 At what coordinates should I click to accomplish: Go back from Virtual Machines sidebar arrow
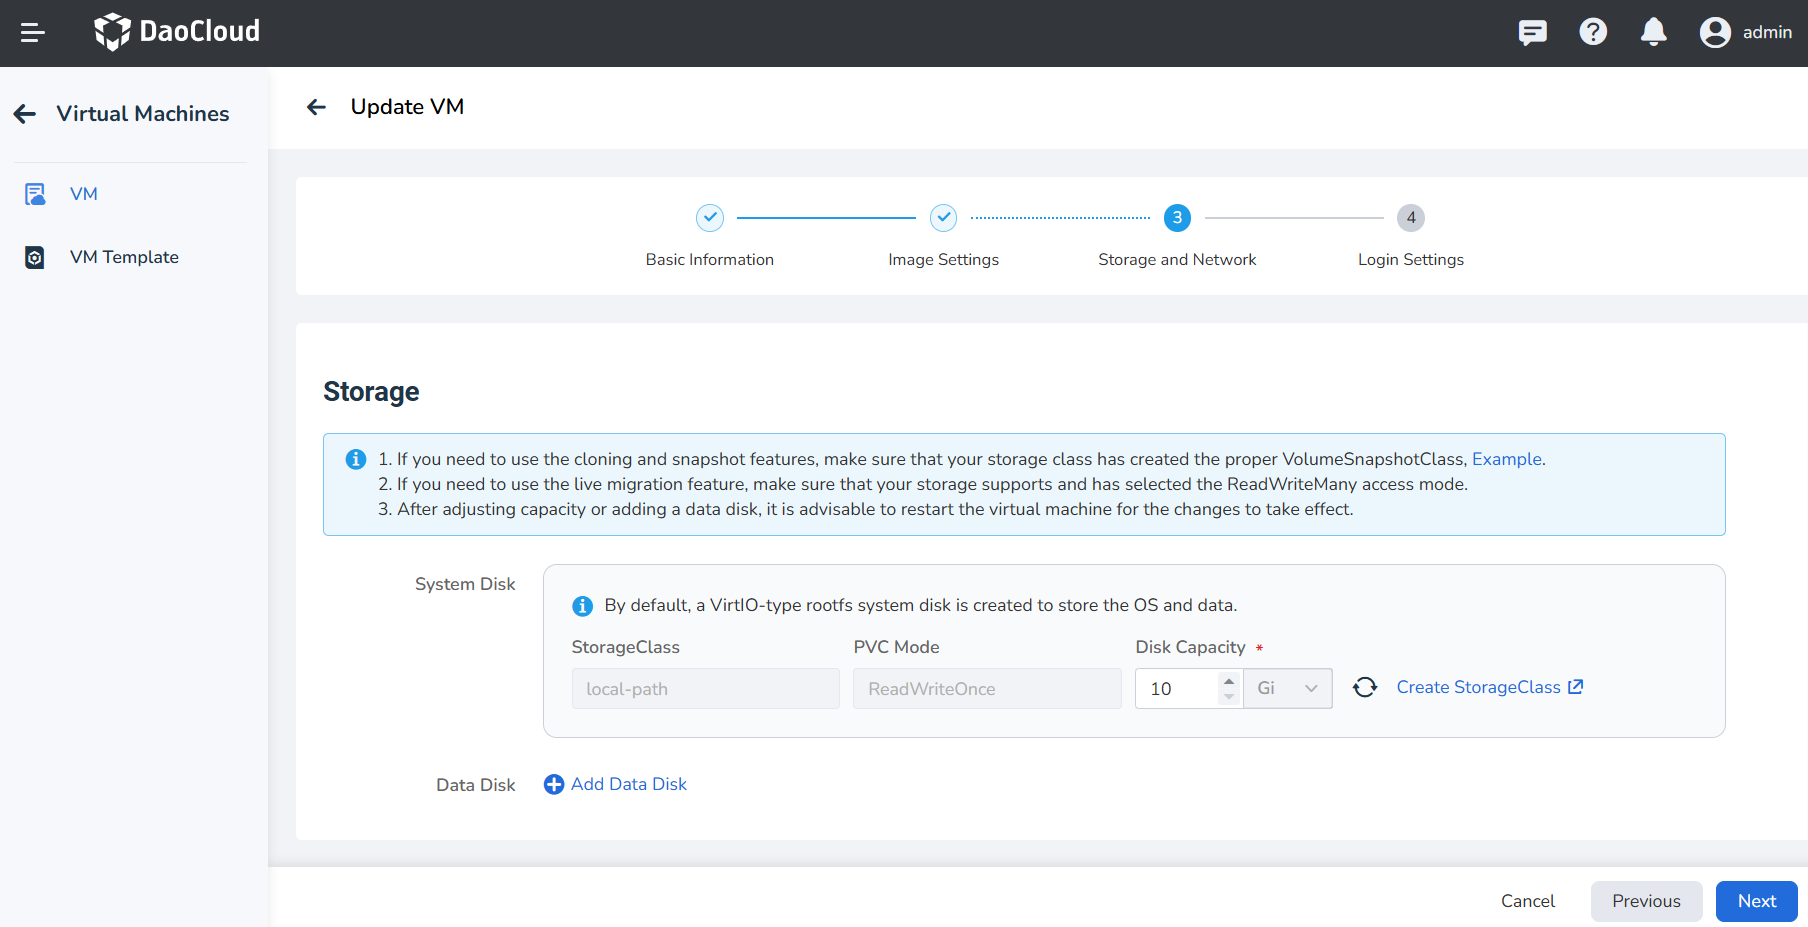25,114
